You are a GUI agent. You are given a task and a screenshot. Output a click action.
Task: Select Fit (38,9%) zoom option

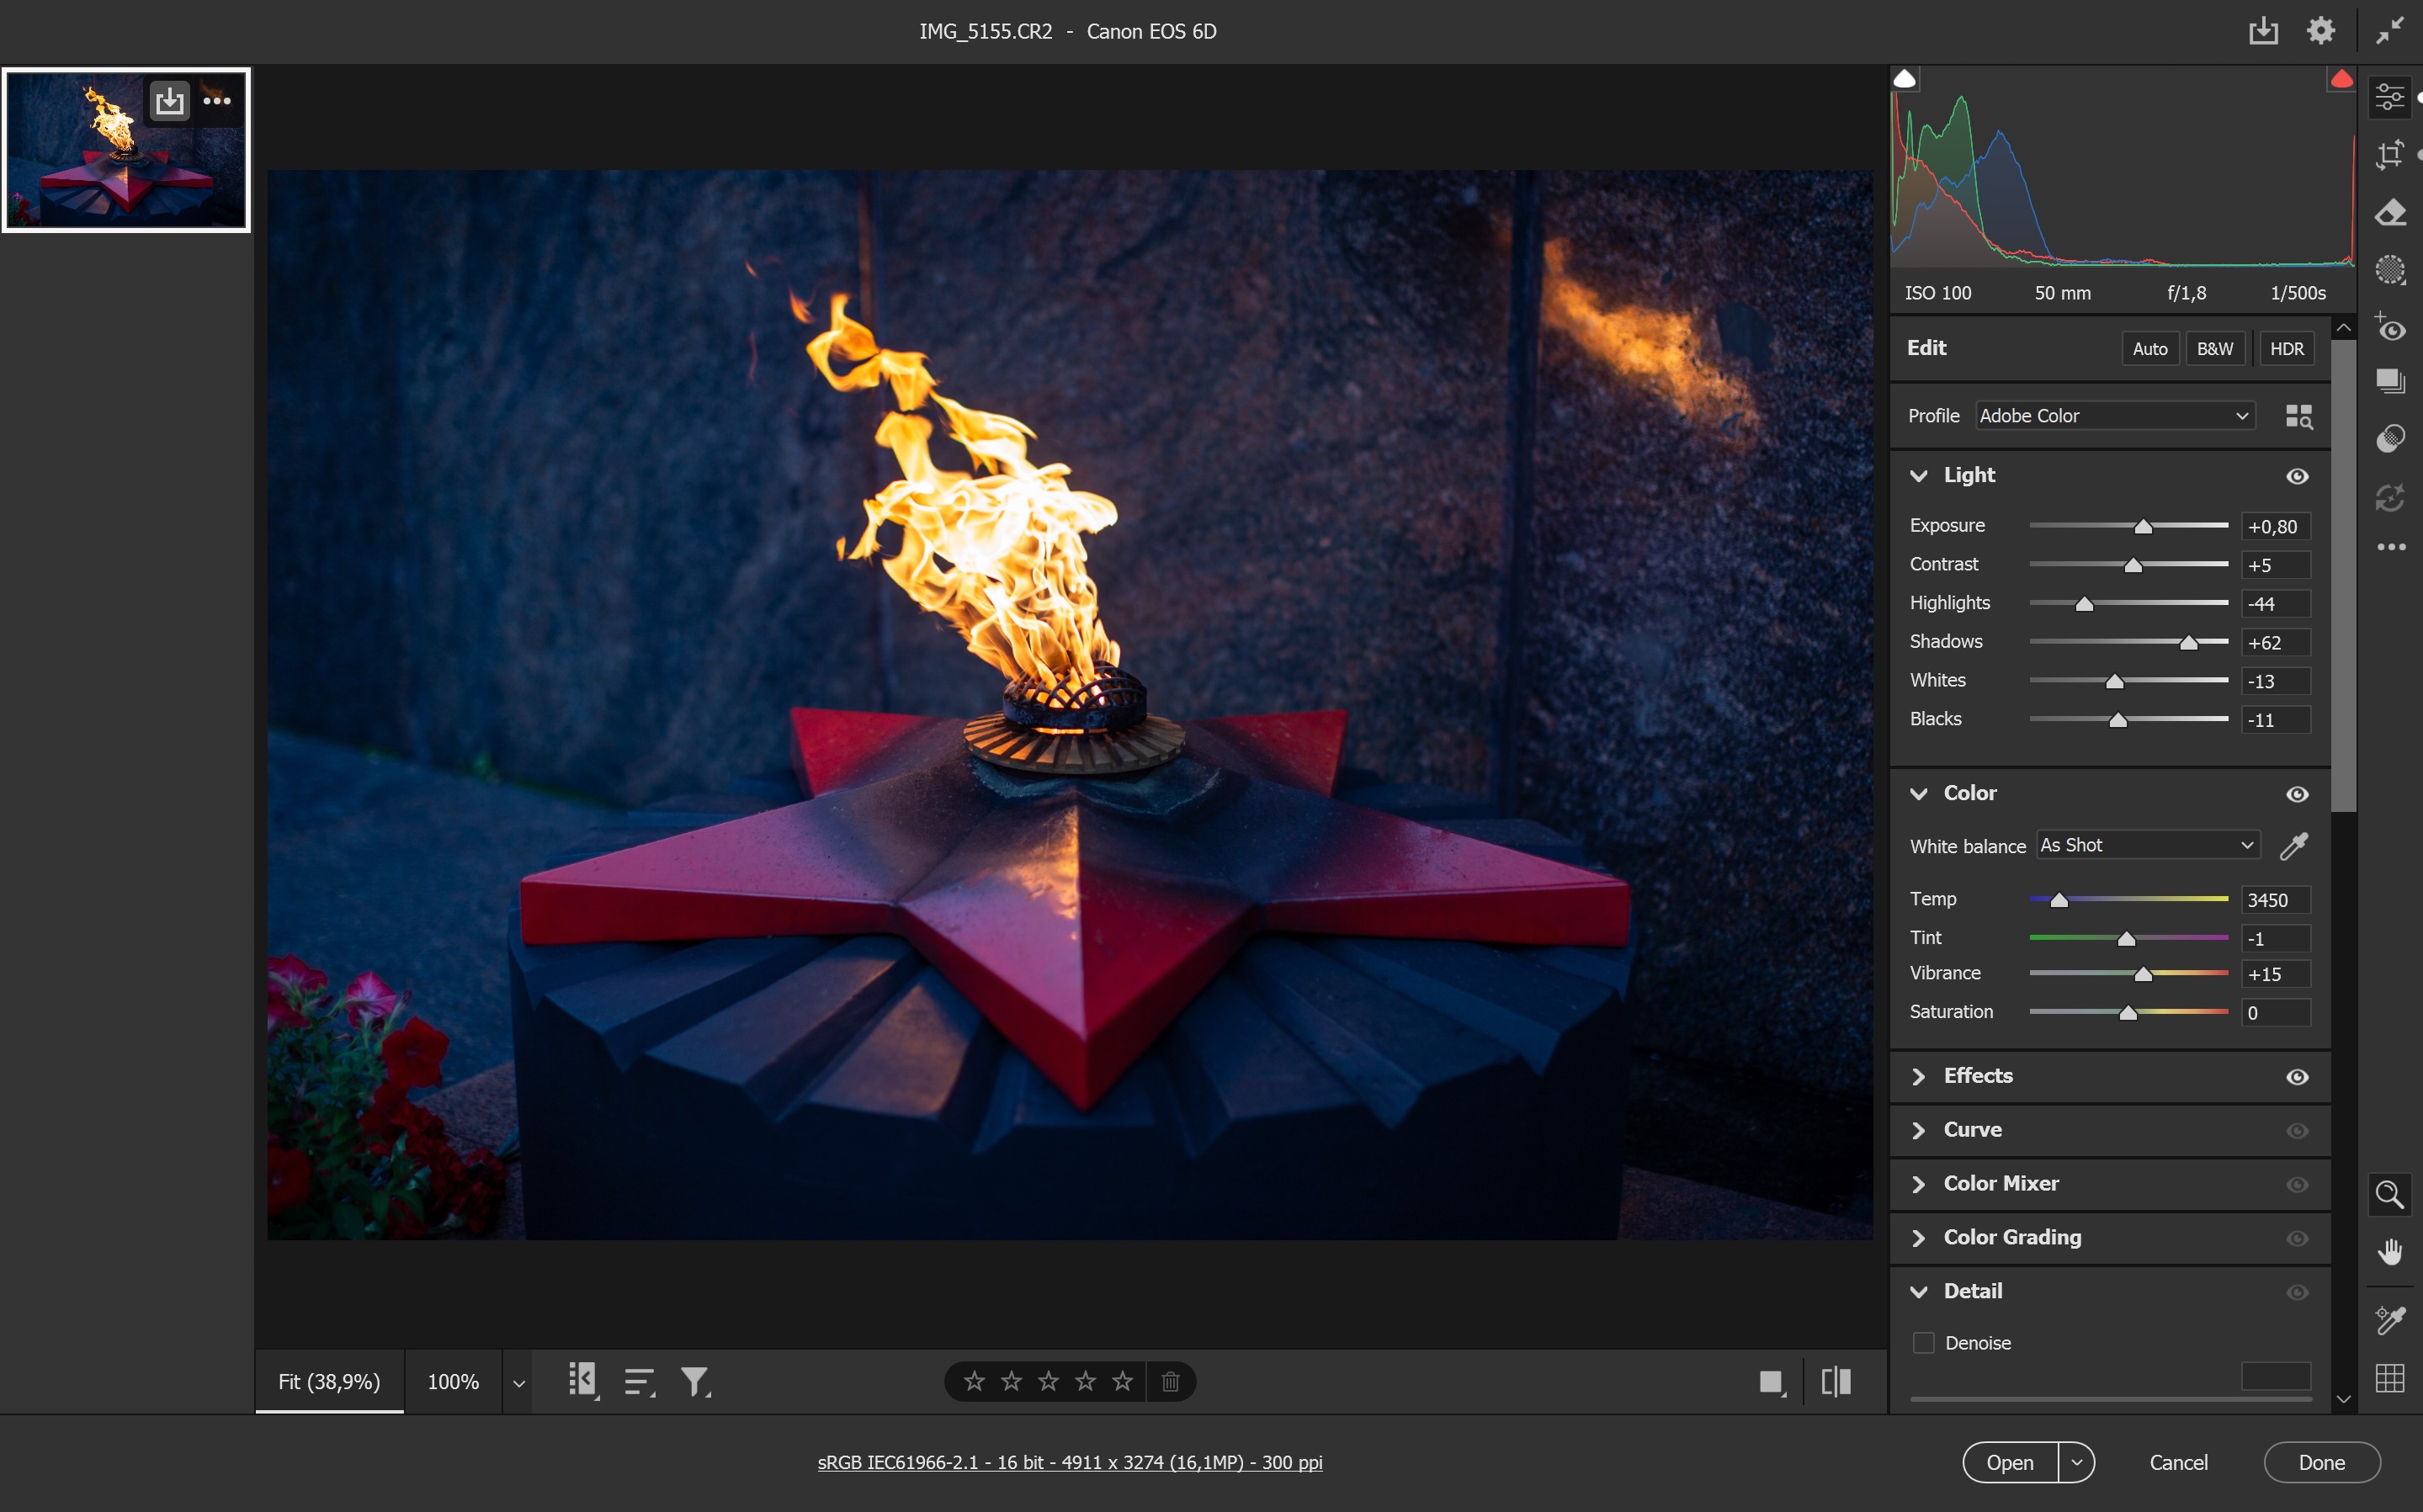pyautogui.click(x=329, y=1381)
